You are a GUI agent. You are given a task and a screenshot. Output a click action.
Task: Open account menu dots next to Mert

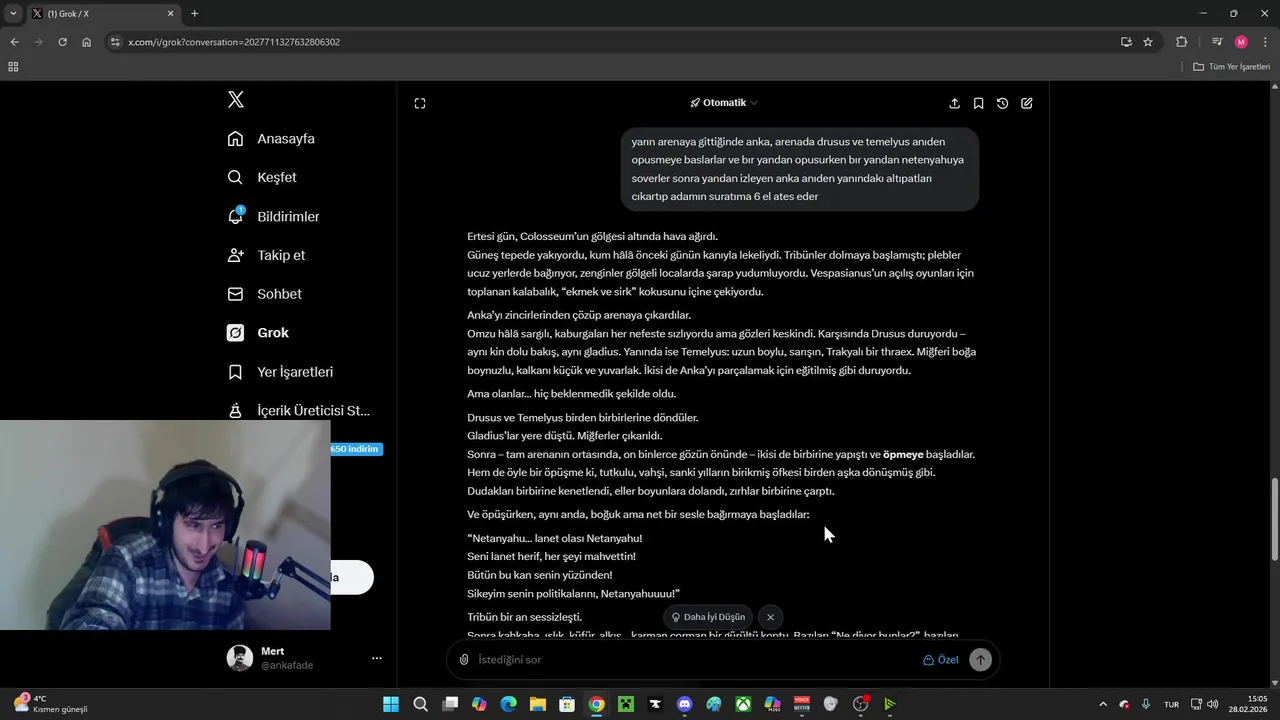pos(377,658)
